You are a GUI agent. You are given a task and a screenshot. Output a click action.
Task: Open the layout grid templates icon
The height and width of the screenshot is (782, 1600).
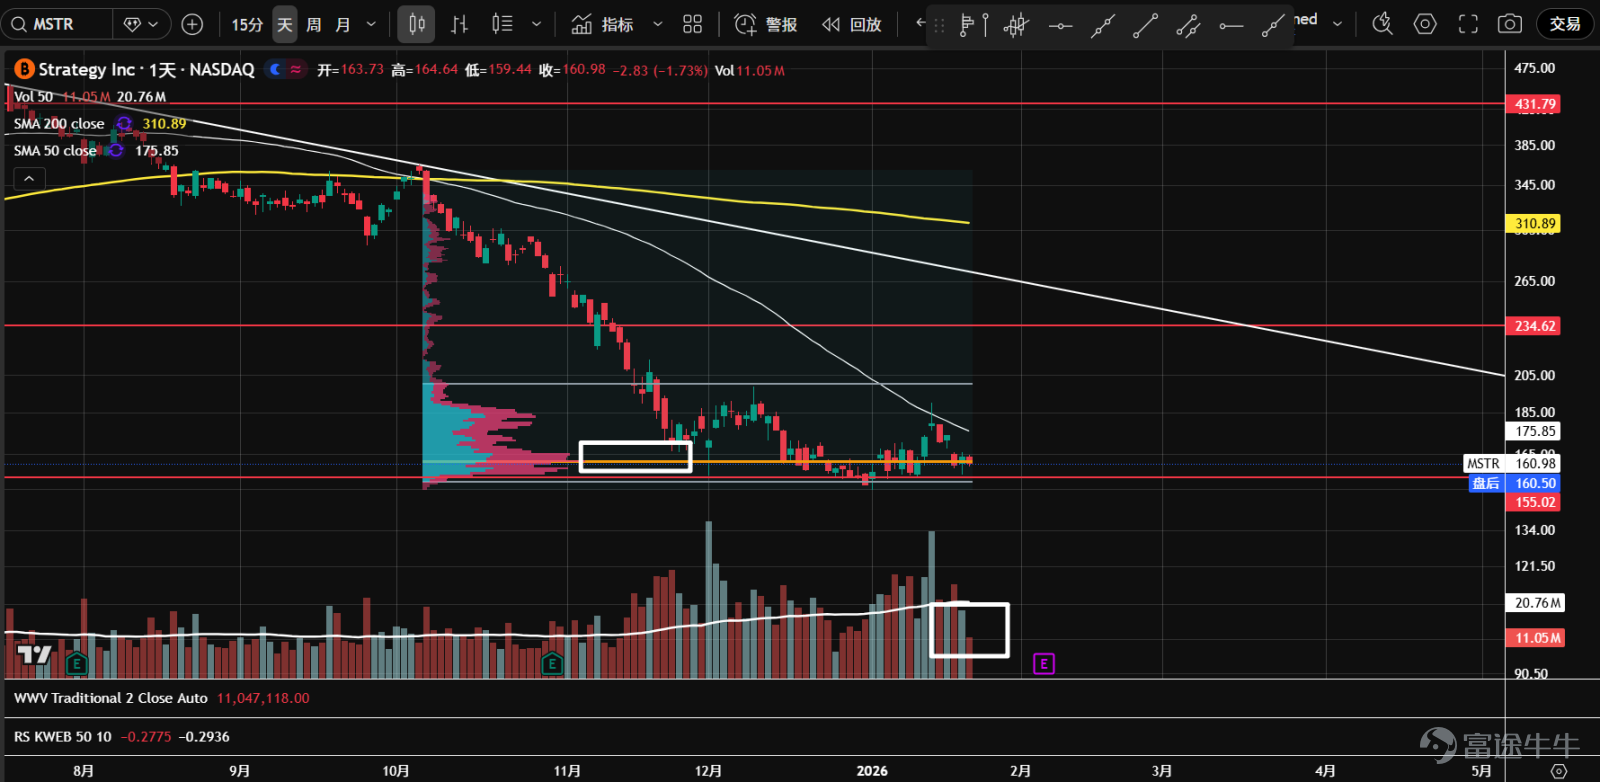click(693, 24)
